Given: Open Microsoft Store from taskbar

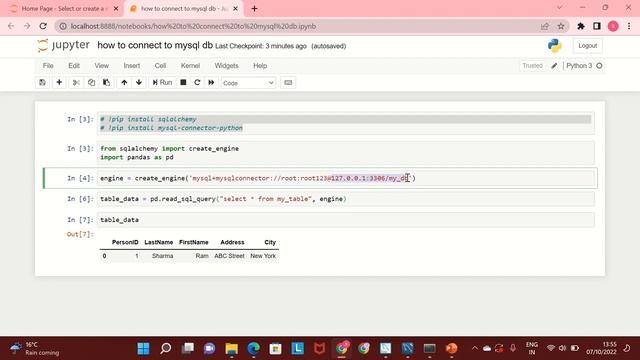Looking at the screenshot, I should click(276, 348).
